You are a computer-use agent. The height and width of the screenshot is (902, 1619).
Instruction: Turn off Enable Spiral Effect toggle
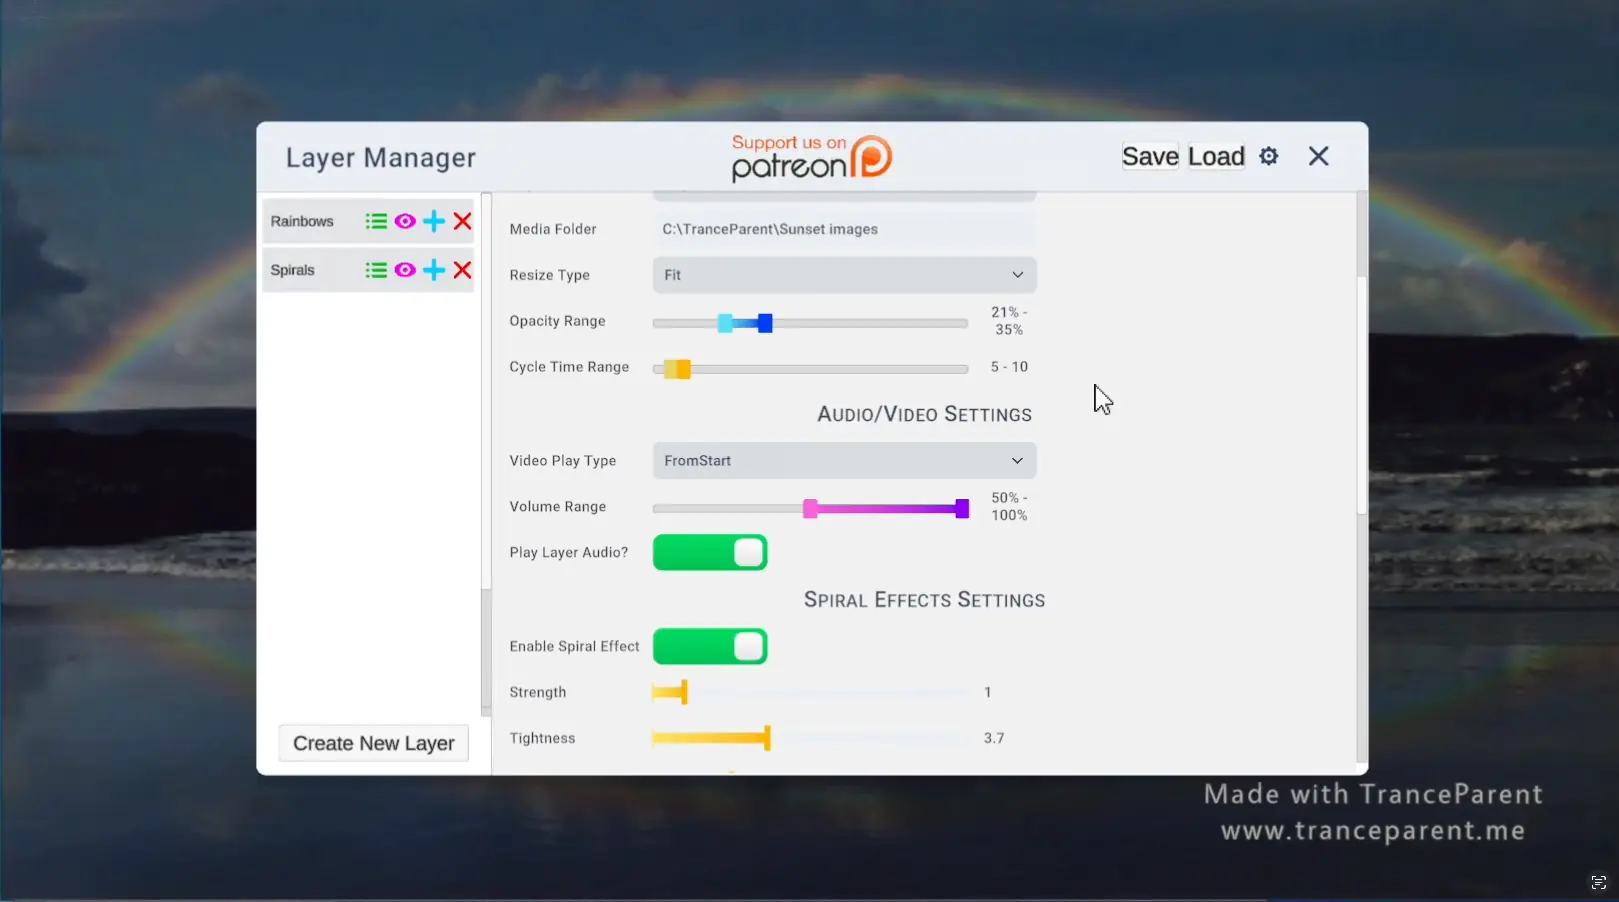[x=710, y=647]
